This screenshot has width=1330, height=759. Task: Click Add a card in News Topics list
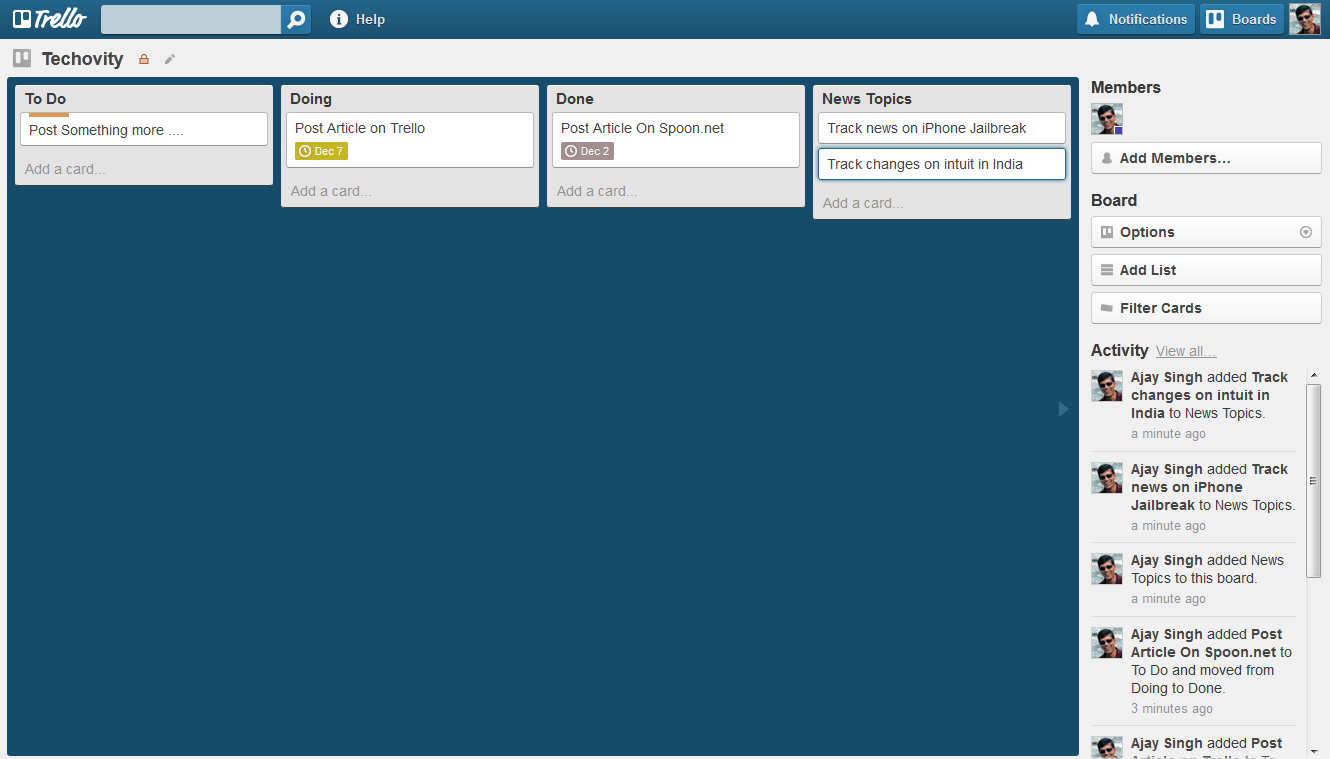pos(863,203)
